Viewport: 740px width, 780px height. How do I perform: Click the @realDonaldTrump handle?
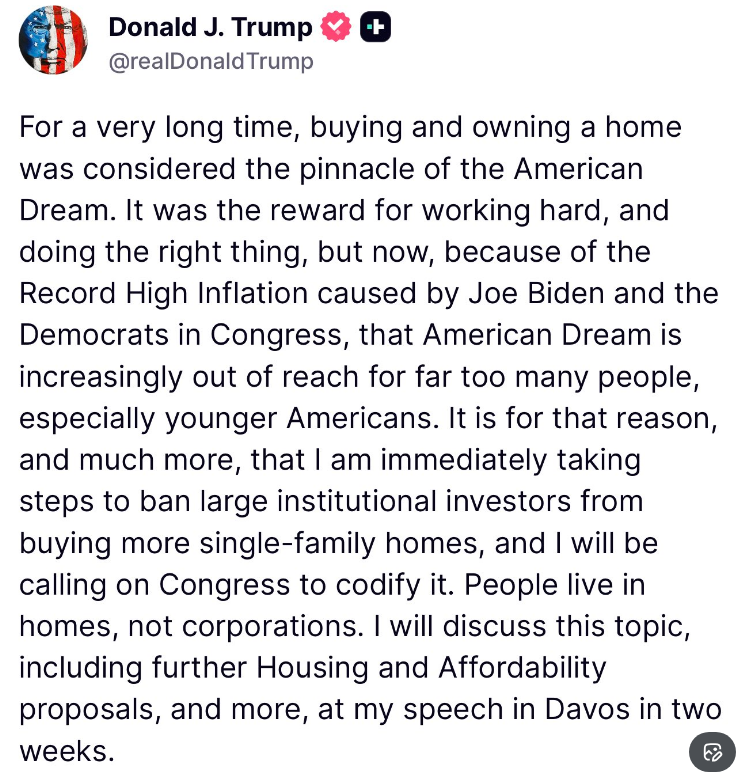[211, 62]
